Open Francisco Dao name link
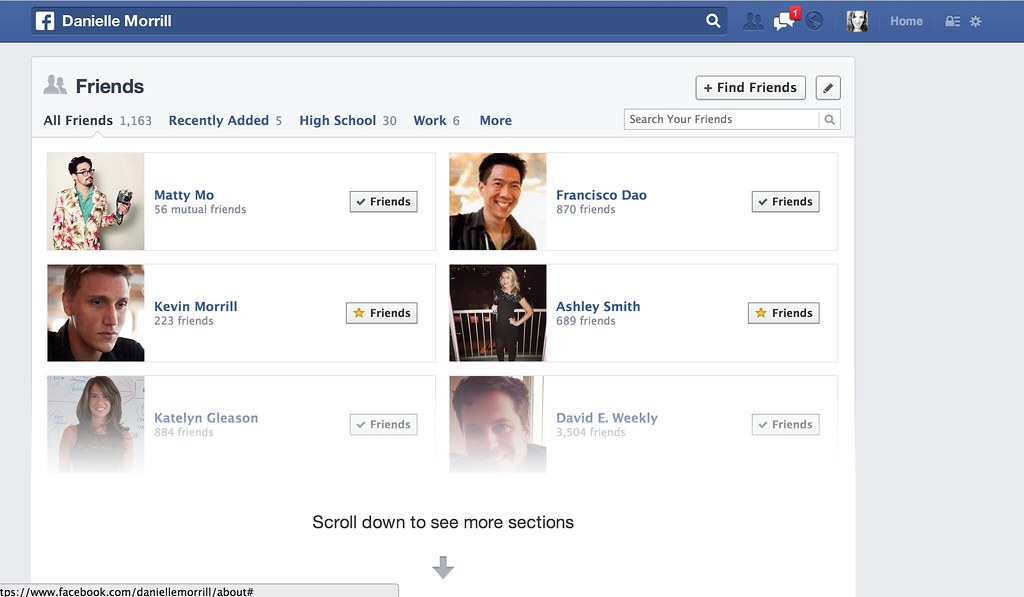 tap(601, 195)
